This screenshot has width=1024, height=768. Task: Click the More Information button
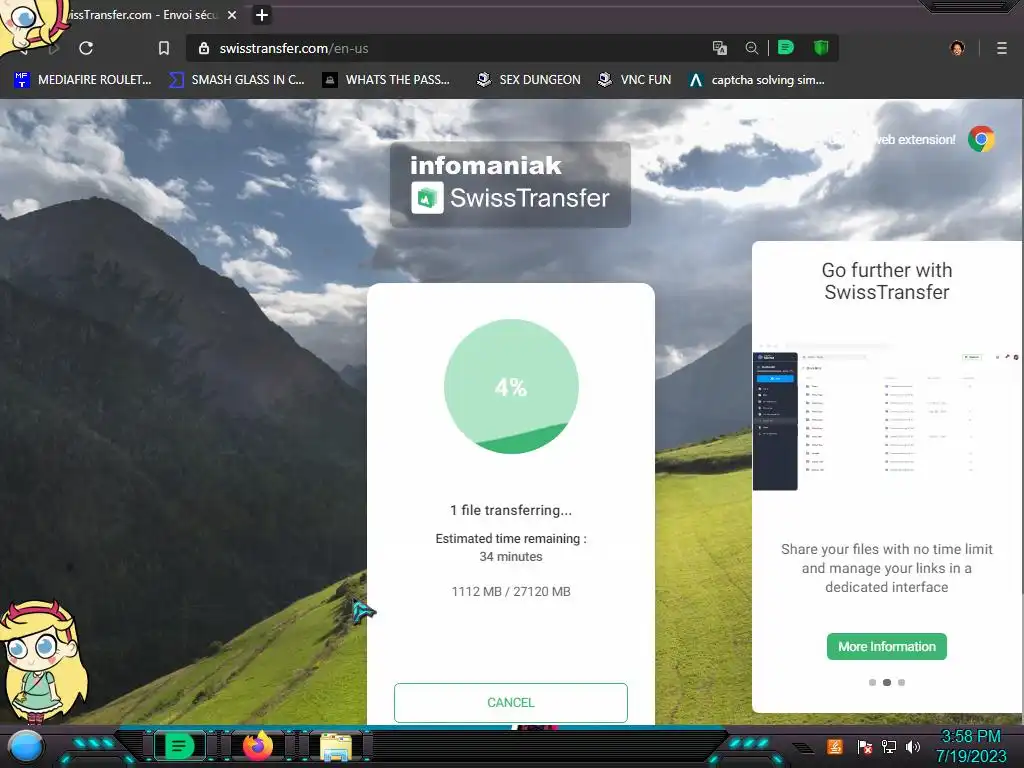click(x=886, y=646)
